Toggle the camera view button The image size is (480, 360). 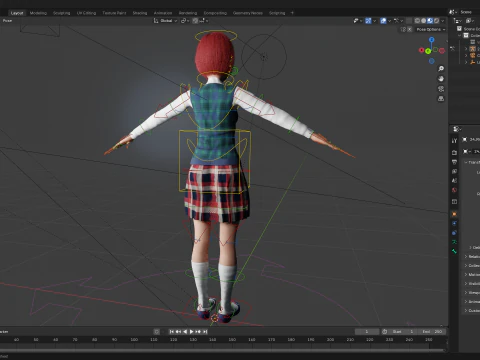441,89
